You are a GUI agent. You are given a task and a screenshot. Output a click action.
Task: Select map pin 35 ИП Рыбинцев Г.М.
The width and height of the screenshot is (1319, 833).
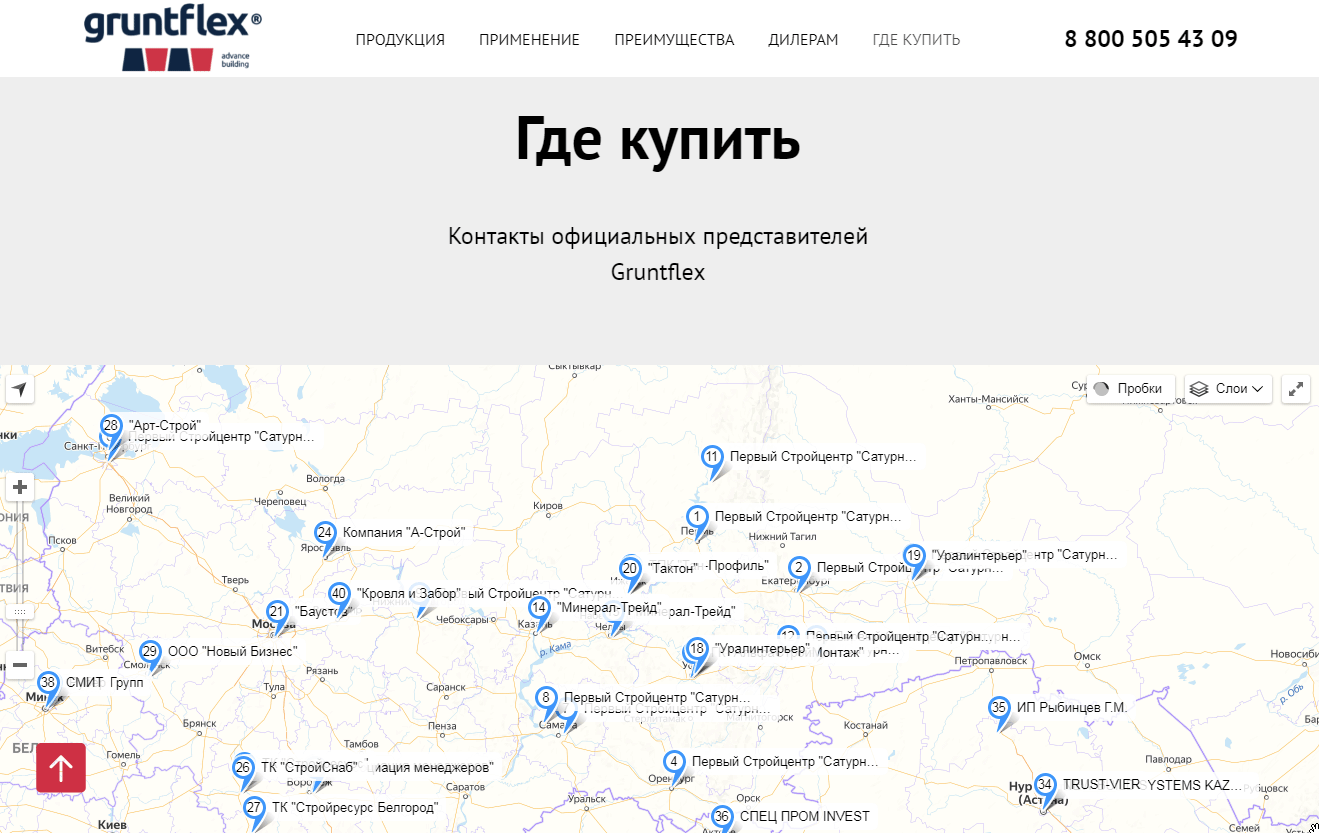coord(999,709)
